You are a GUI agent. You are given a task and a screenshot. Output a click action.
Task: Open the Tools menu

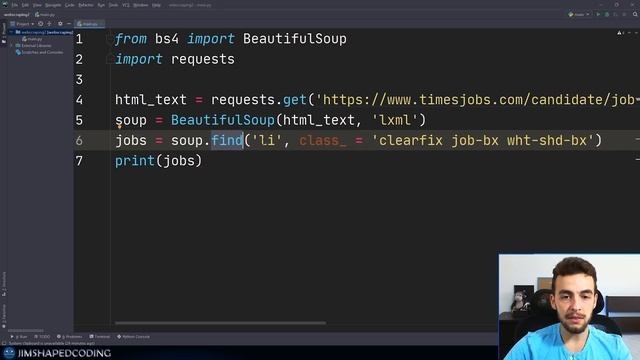pyautogui.click(x=113, y=5)
